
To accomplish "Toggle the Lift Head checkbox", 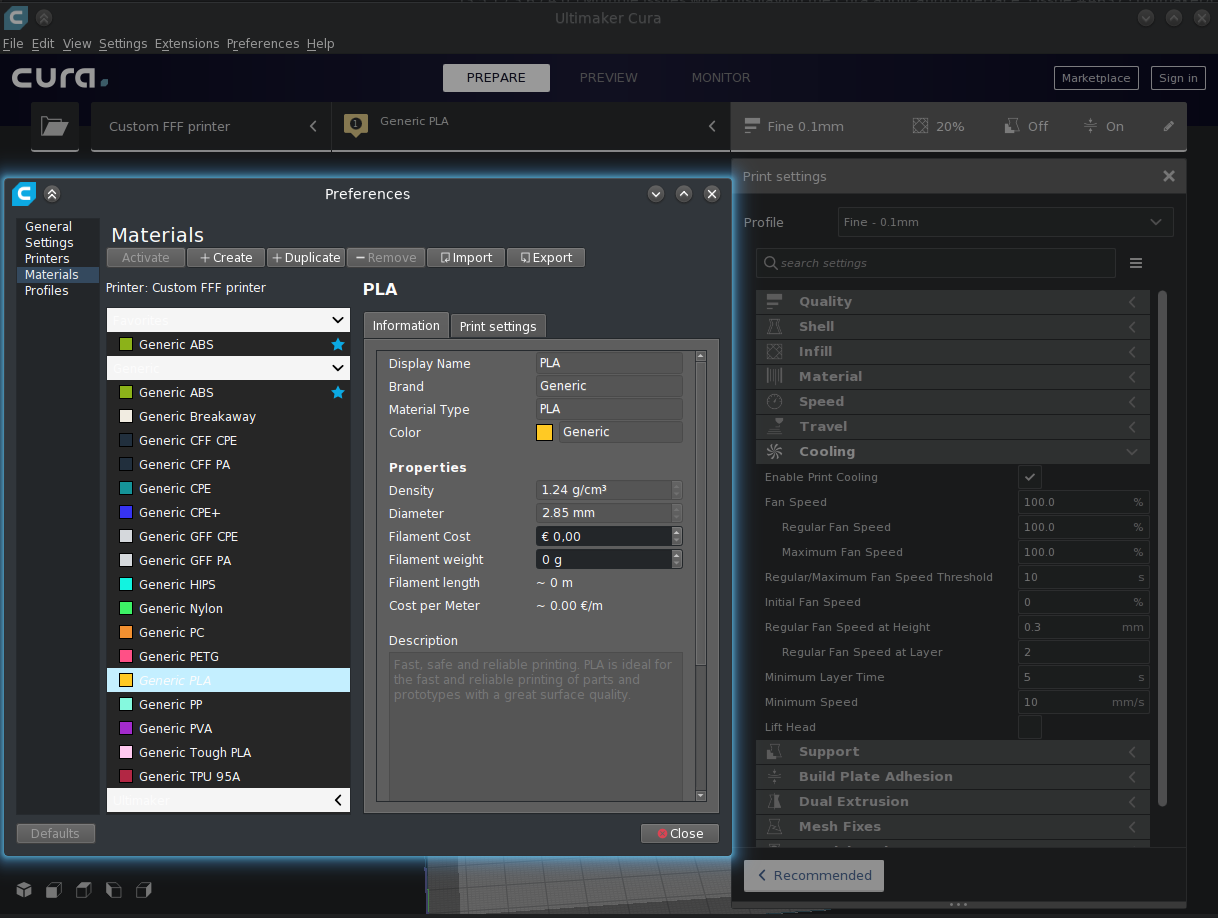I will point(1030,727).
